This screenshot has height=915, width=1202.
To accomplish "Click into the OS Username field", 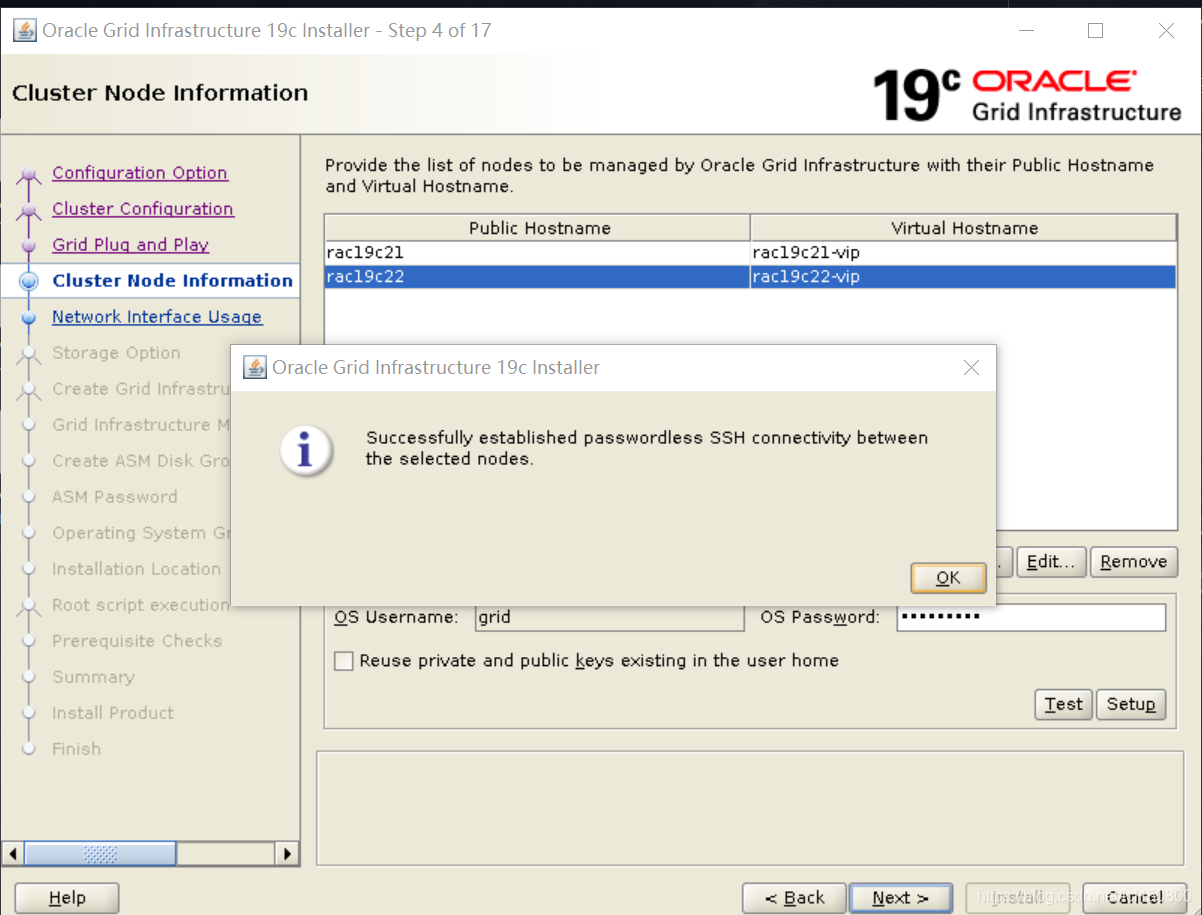I will [609, 618].
